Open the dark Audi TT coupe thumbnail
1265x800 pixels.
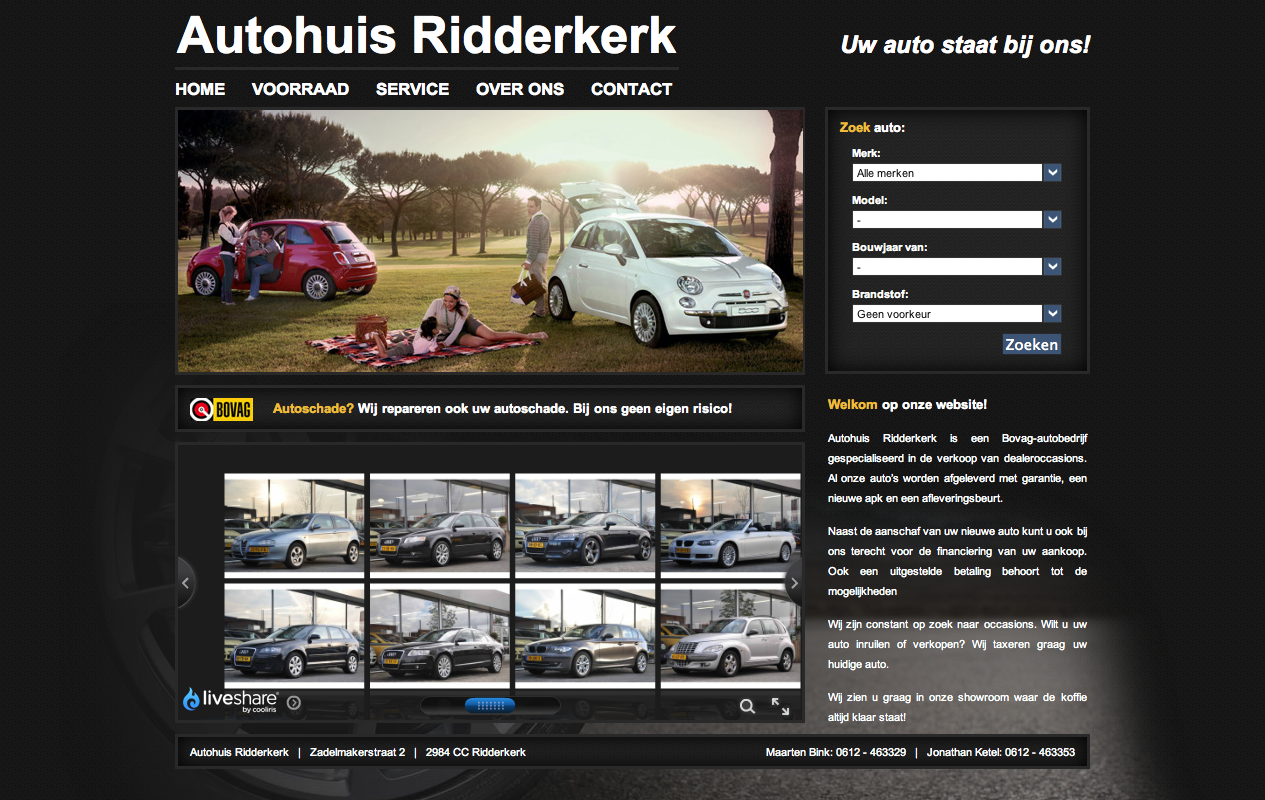[585, 526]
